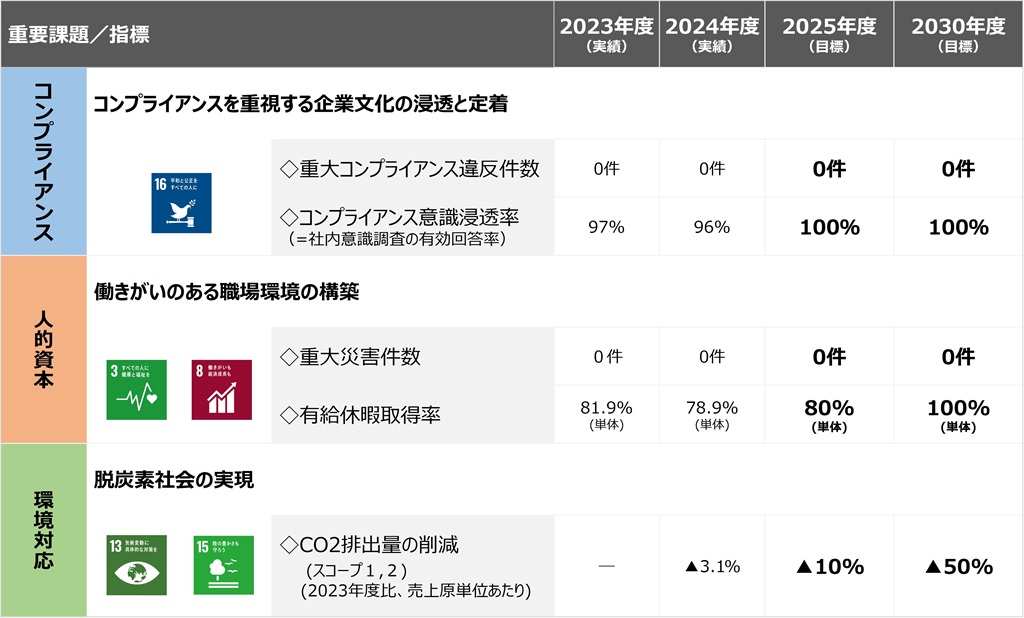The image size is (1024, 618).
Task: Click the ▲50% target for 2030
Action: pos(958,567)
